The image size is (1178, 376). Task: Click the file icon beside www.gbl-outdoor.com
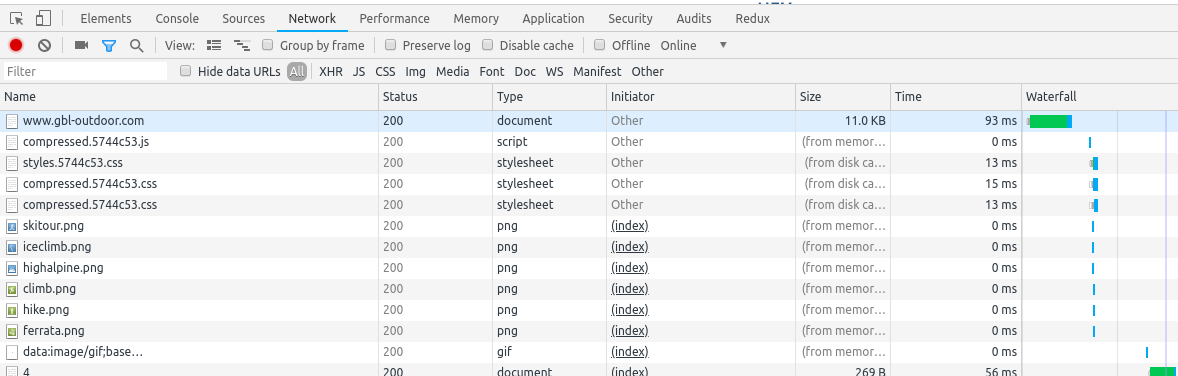point(11,121)
